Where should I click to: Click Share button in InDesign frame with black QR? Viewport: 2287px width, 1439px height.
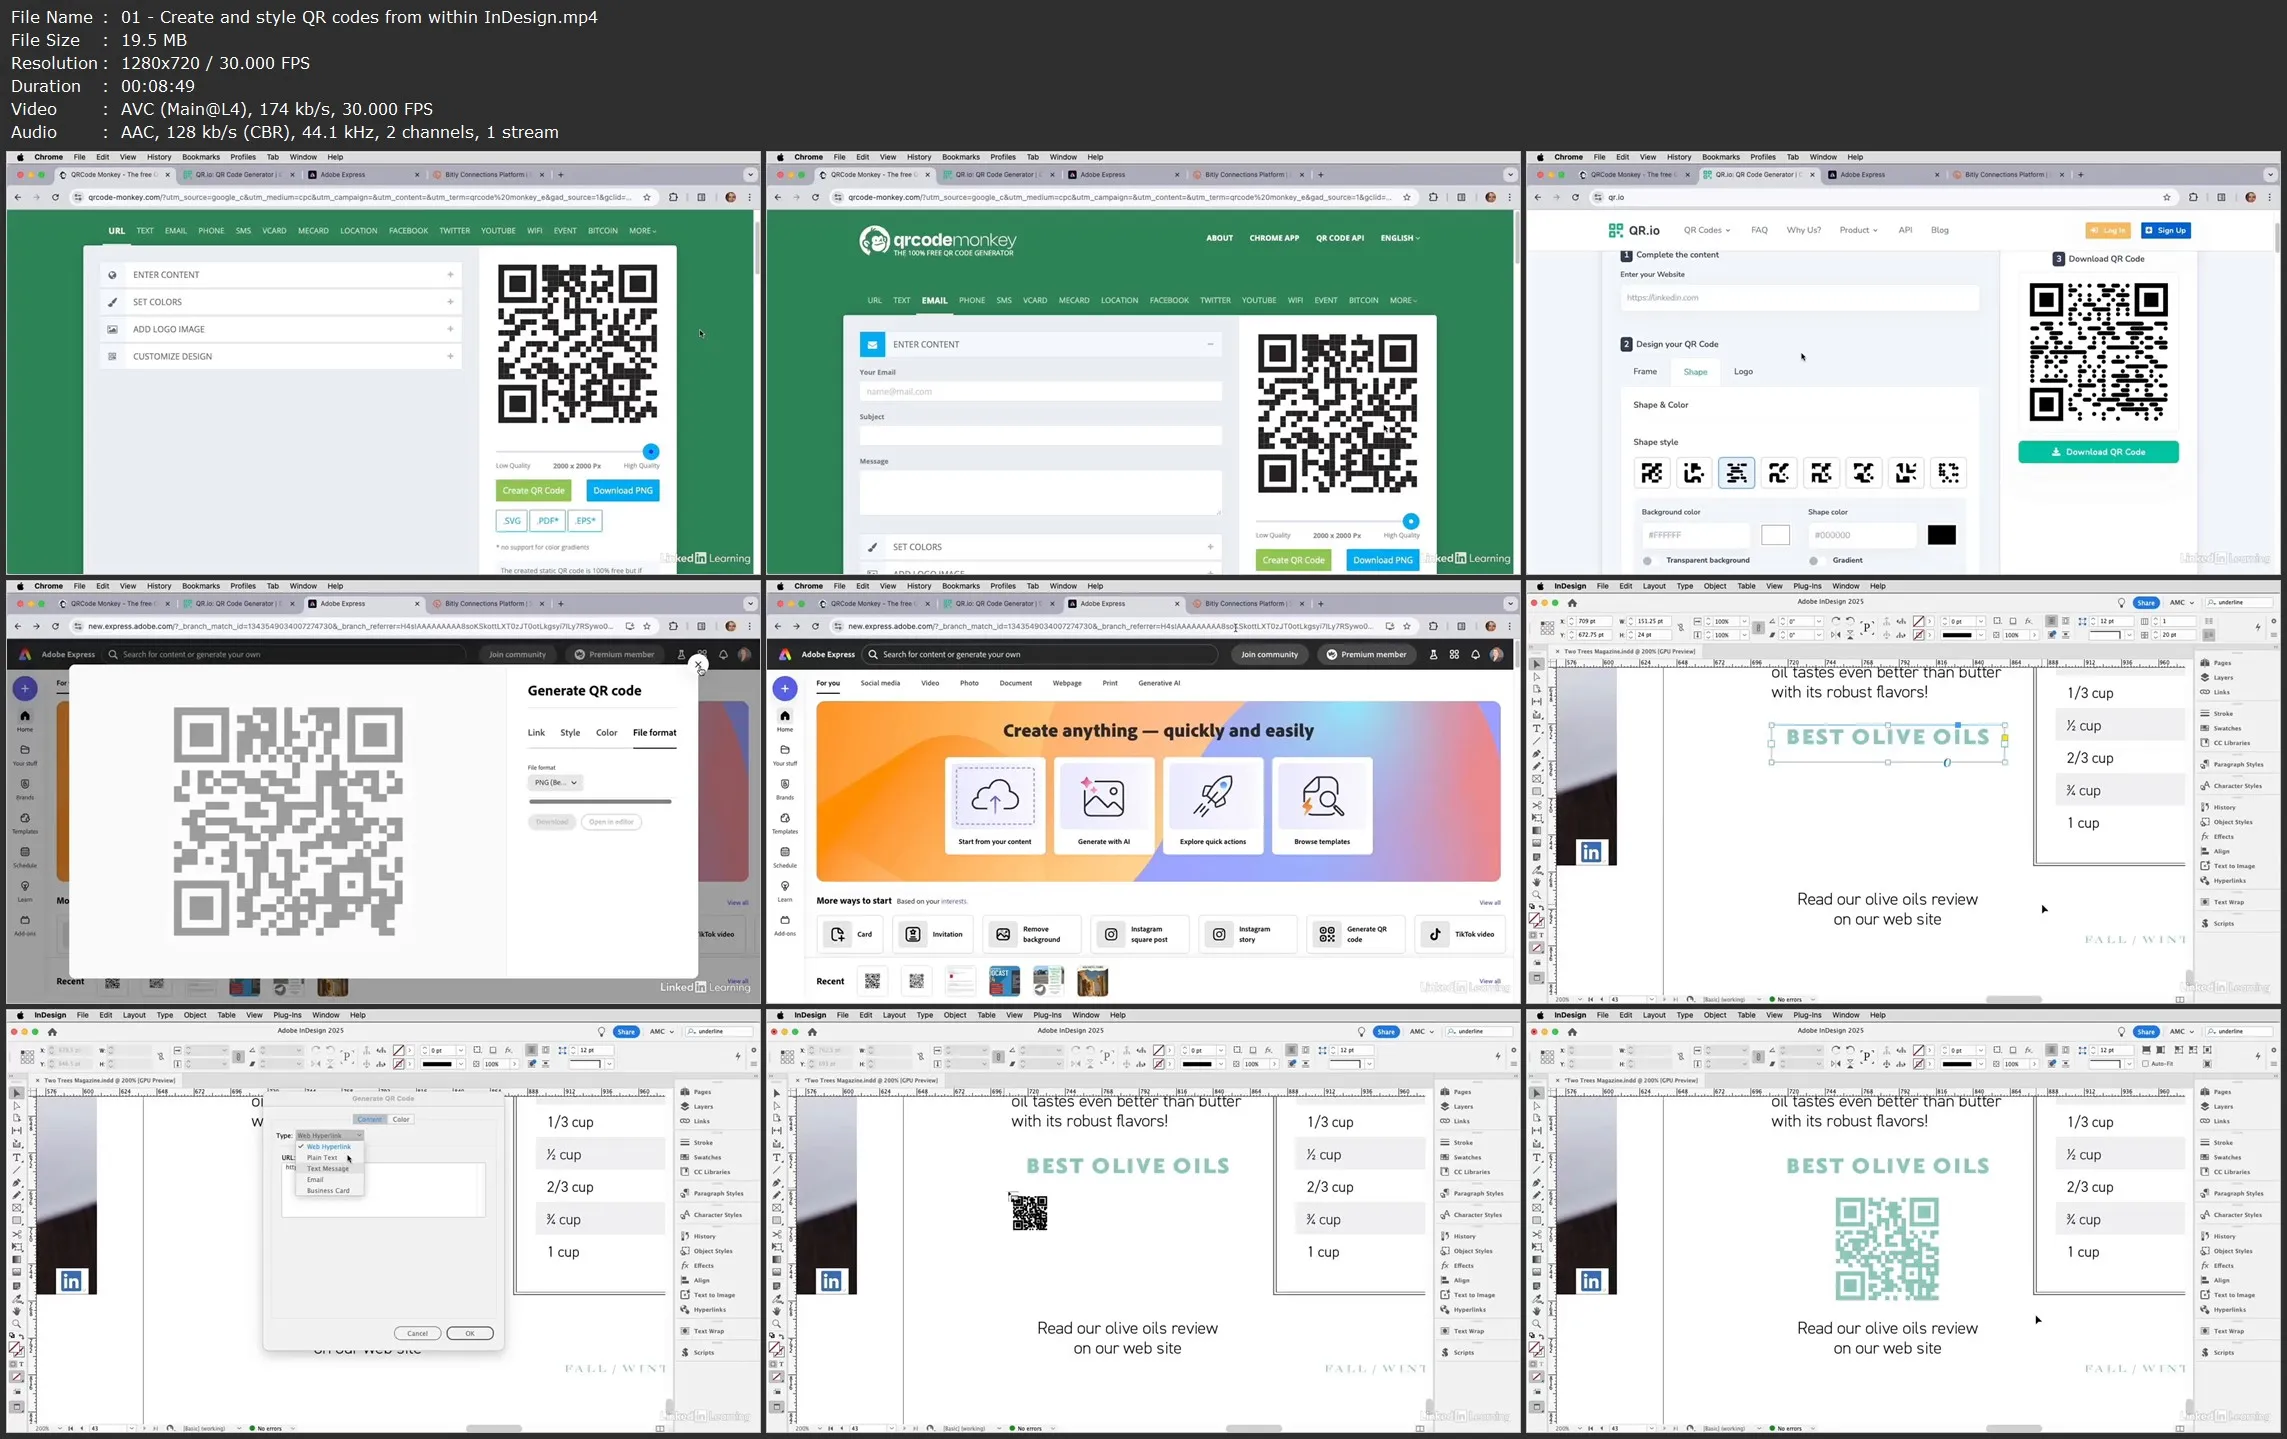[x=1385, y=1032]
